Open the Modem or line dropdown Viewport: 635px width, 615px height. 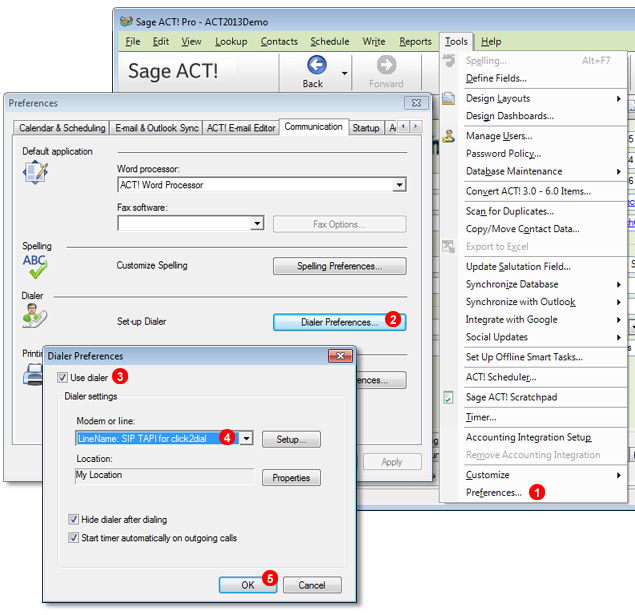pyautogui.click(x=246, y=438)
